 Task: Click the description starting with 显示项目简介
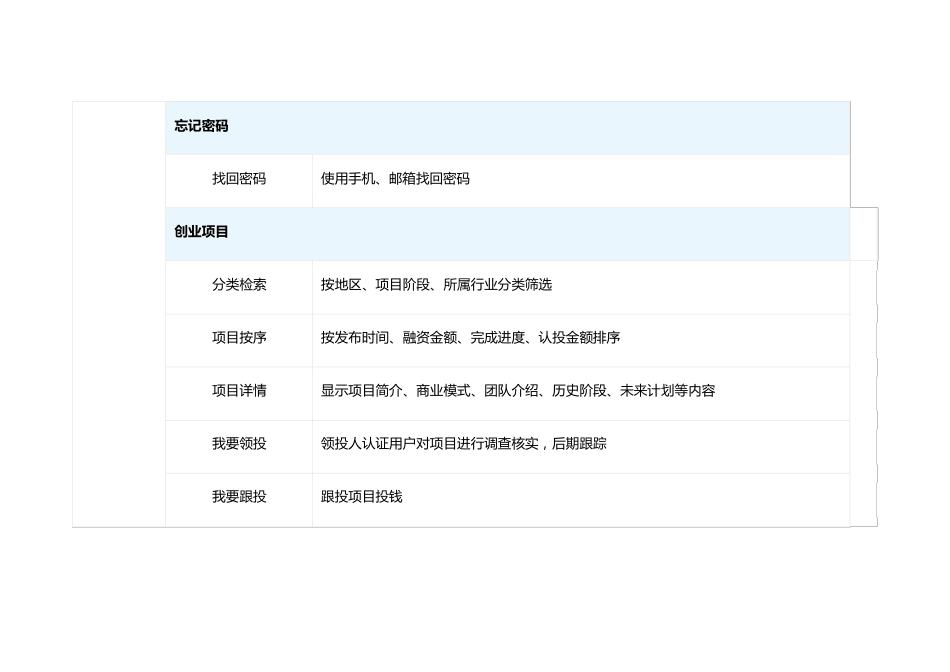pos(518,391)
